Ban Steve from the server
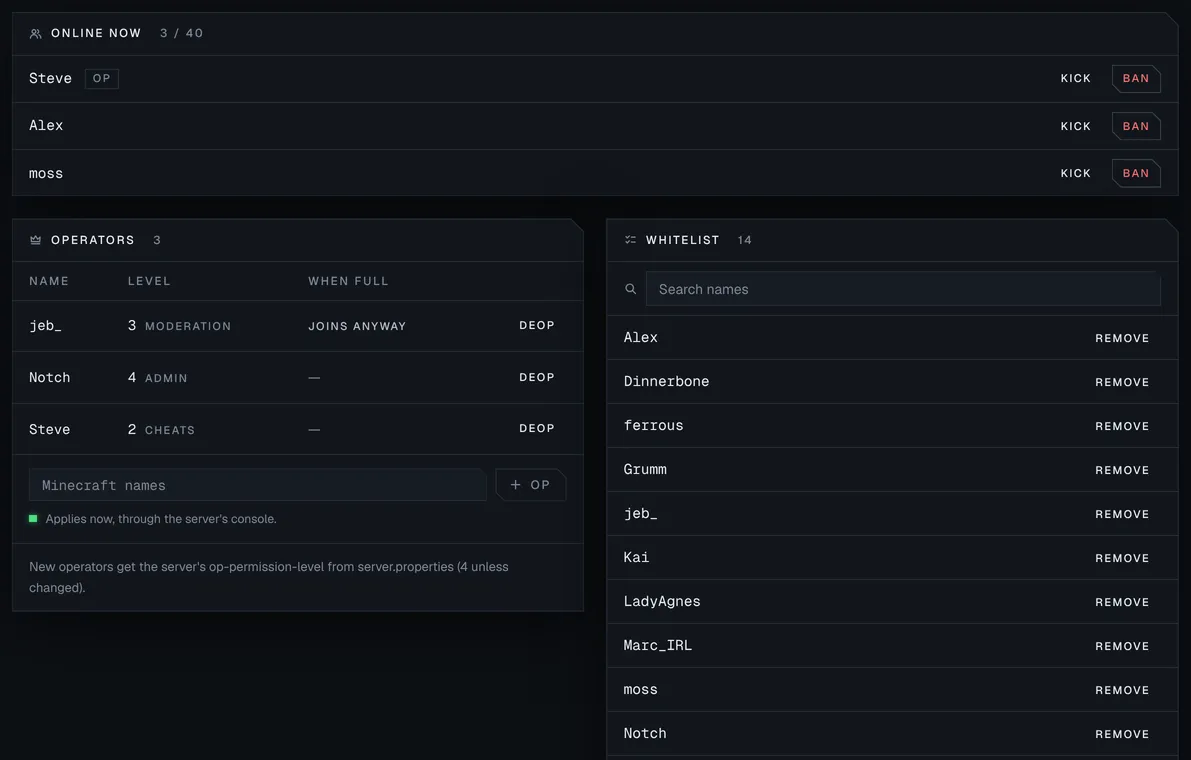The height and width of the screenshot is (760, 1191). click(x=1136, y=78)
